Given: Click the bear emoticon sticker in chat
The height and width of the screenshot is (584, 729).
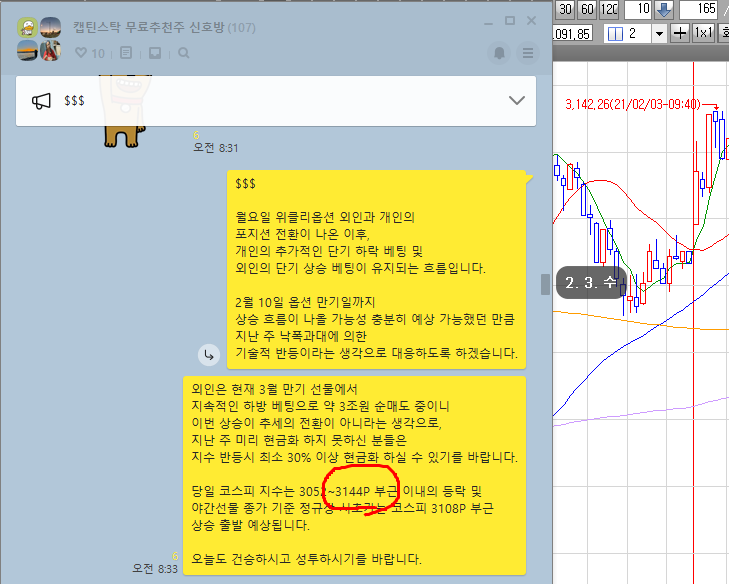Looking at the screenshot, I should click(126, 111).
